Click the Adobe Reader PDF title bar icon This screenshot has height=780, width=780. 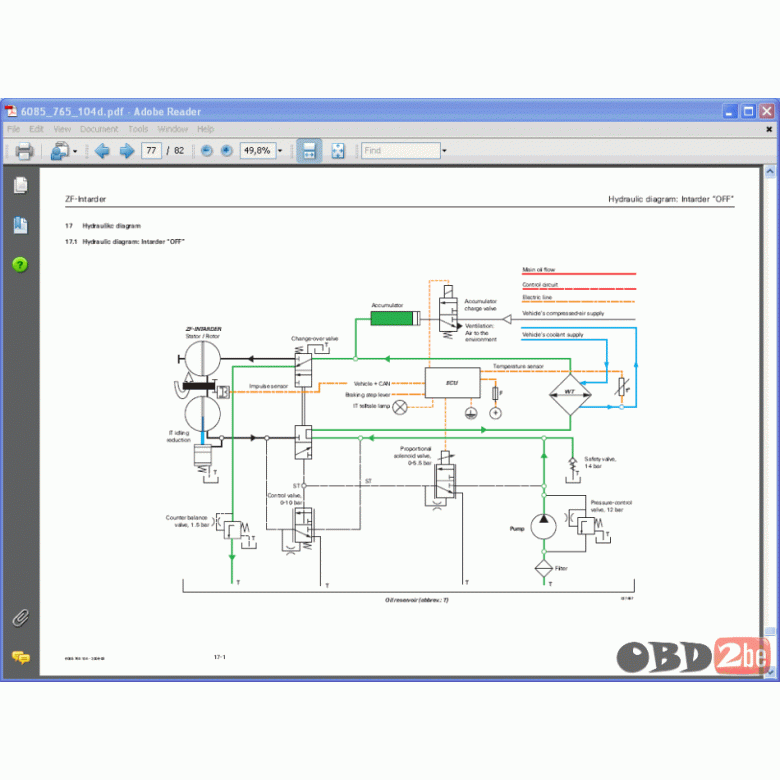(11, 111)
